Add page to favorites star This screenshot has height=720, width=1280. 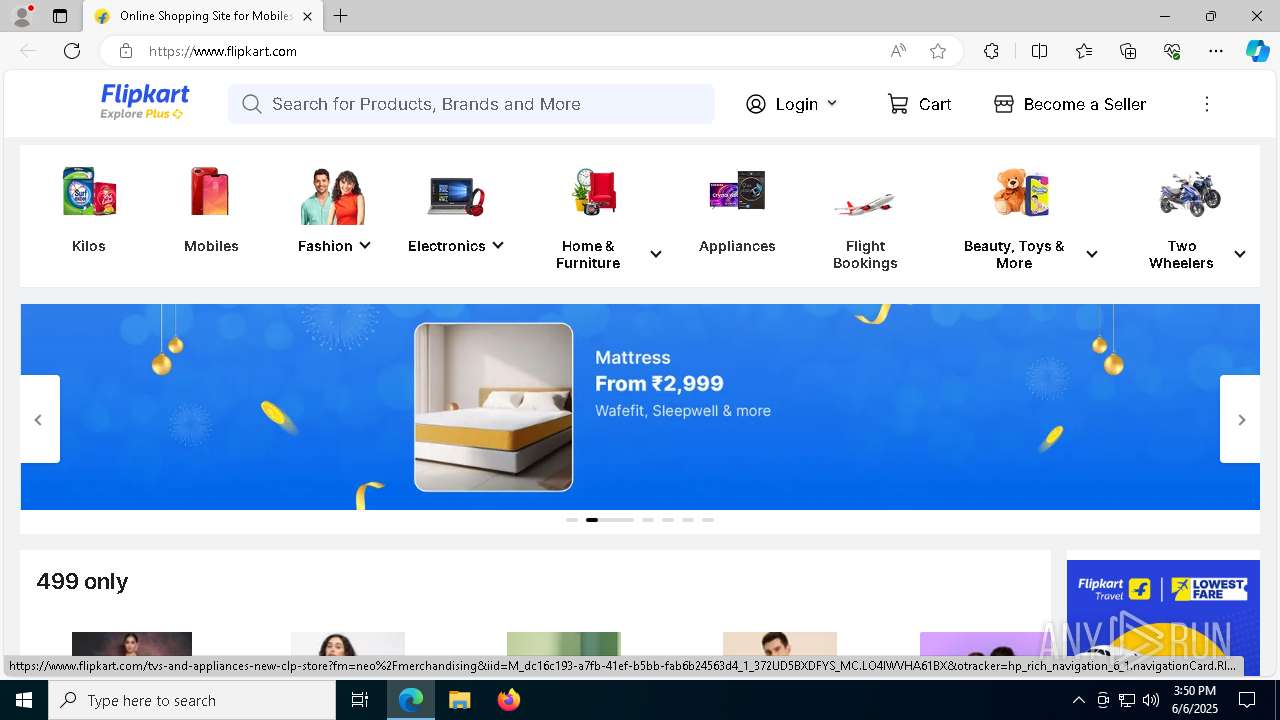point(938,51)
